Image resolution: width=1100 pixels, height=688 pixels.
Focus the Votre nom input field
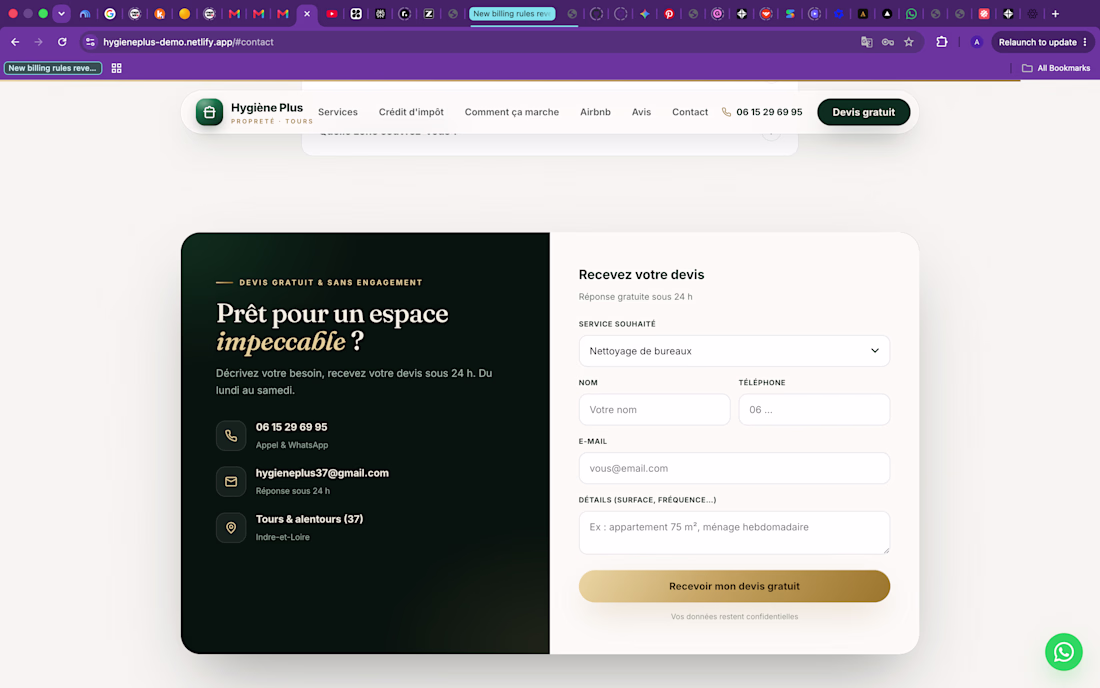[x=654, y=410]
